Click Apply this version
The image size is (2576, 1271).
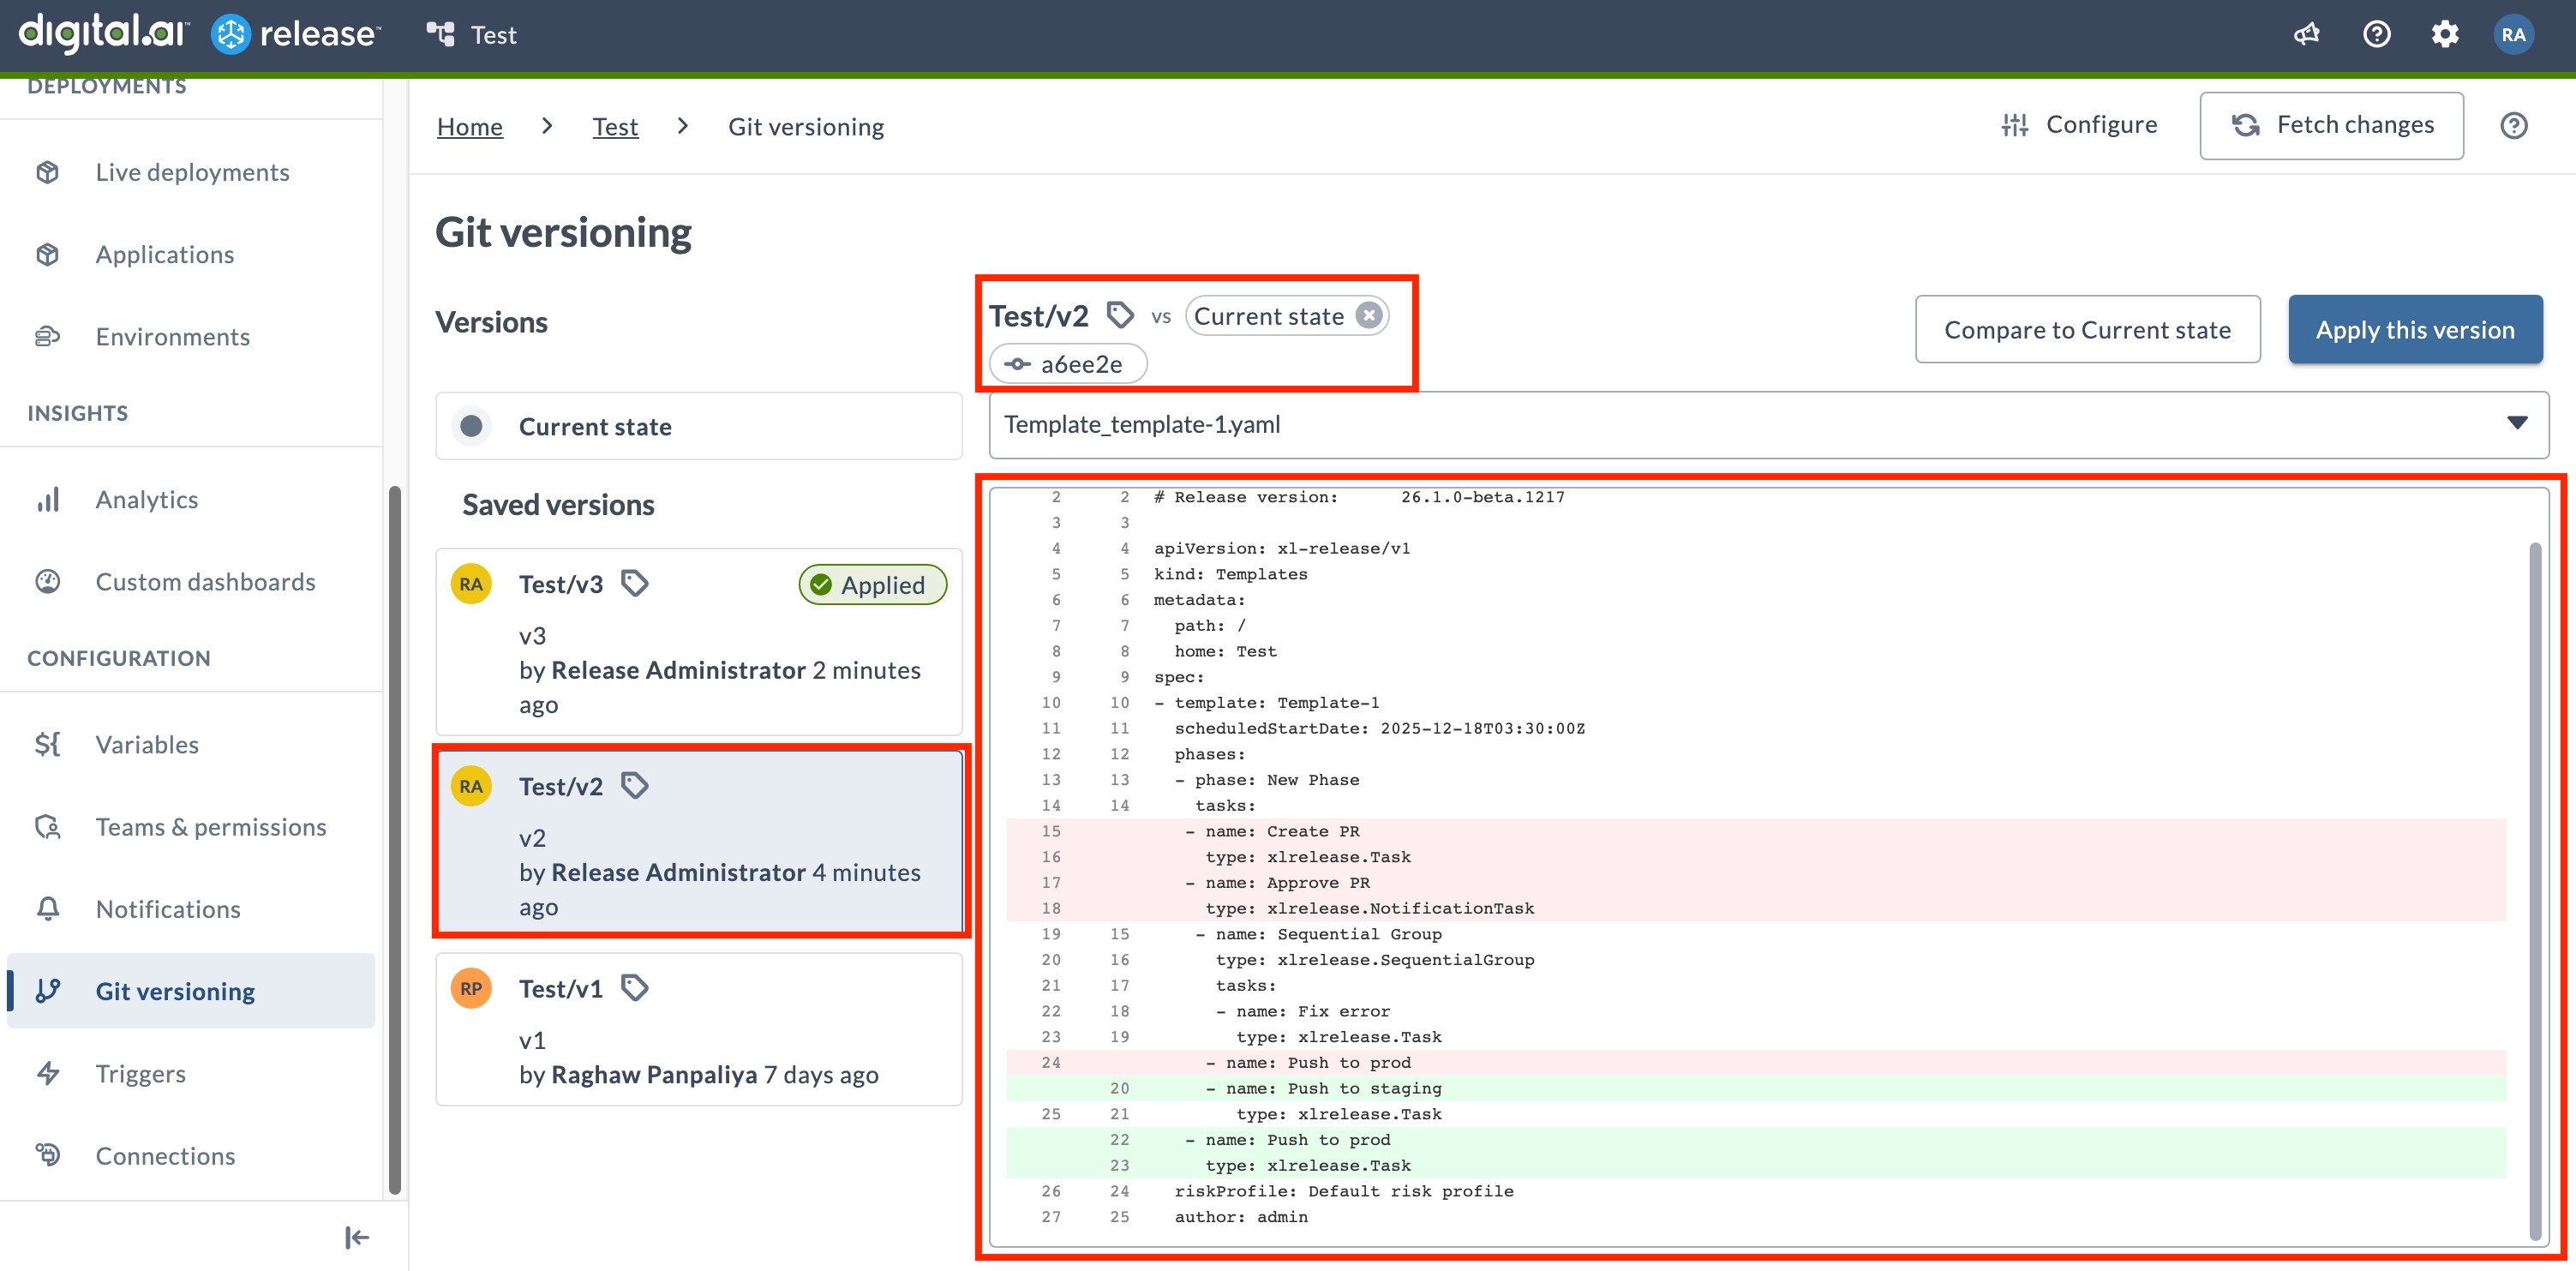(2415, 329)
